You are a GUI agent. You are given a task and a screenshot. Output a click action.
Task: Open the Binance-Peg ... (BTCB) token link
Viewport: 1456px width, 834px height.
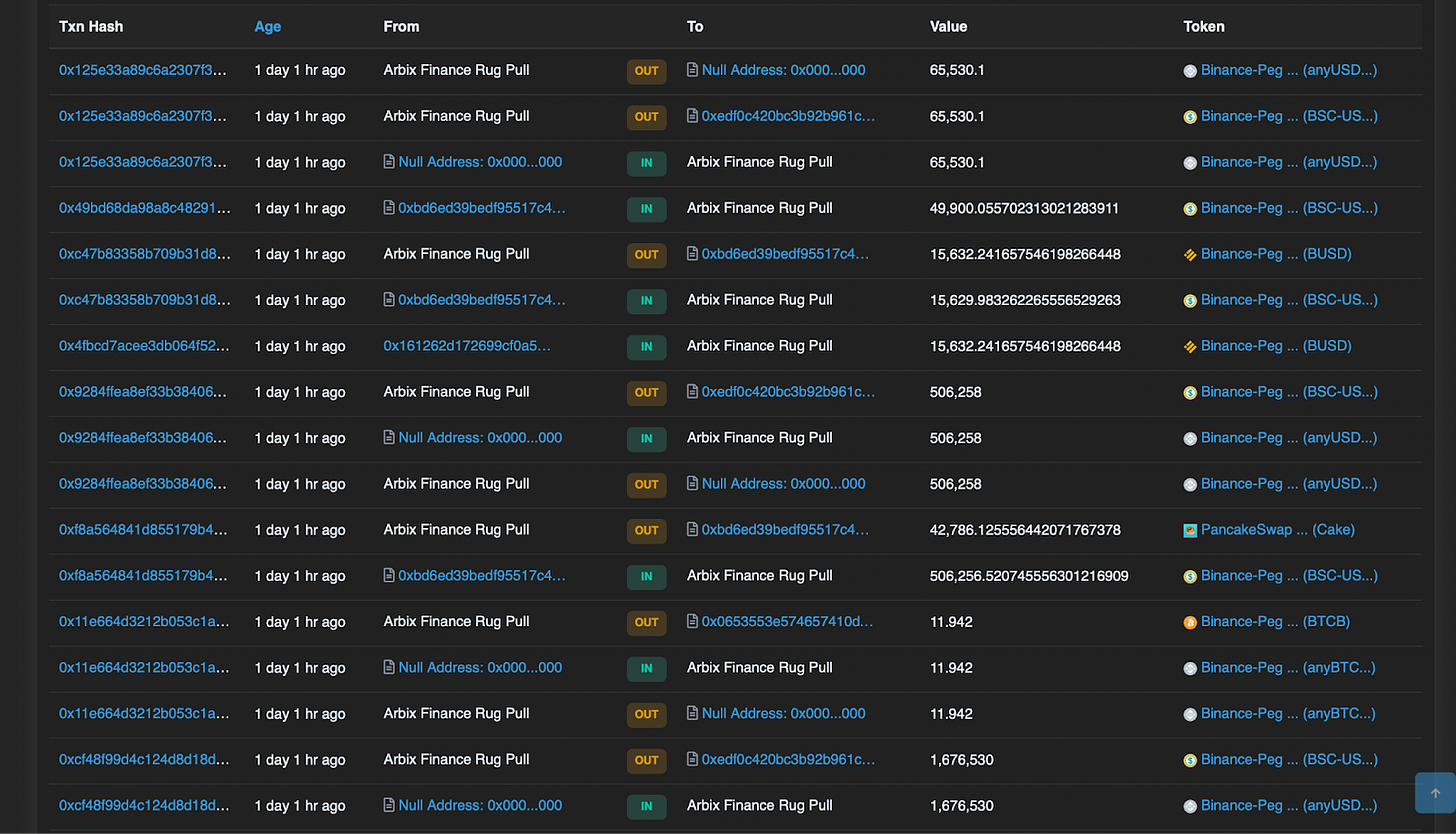point(1275,622)
